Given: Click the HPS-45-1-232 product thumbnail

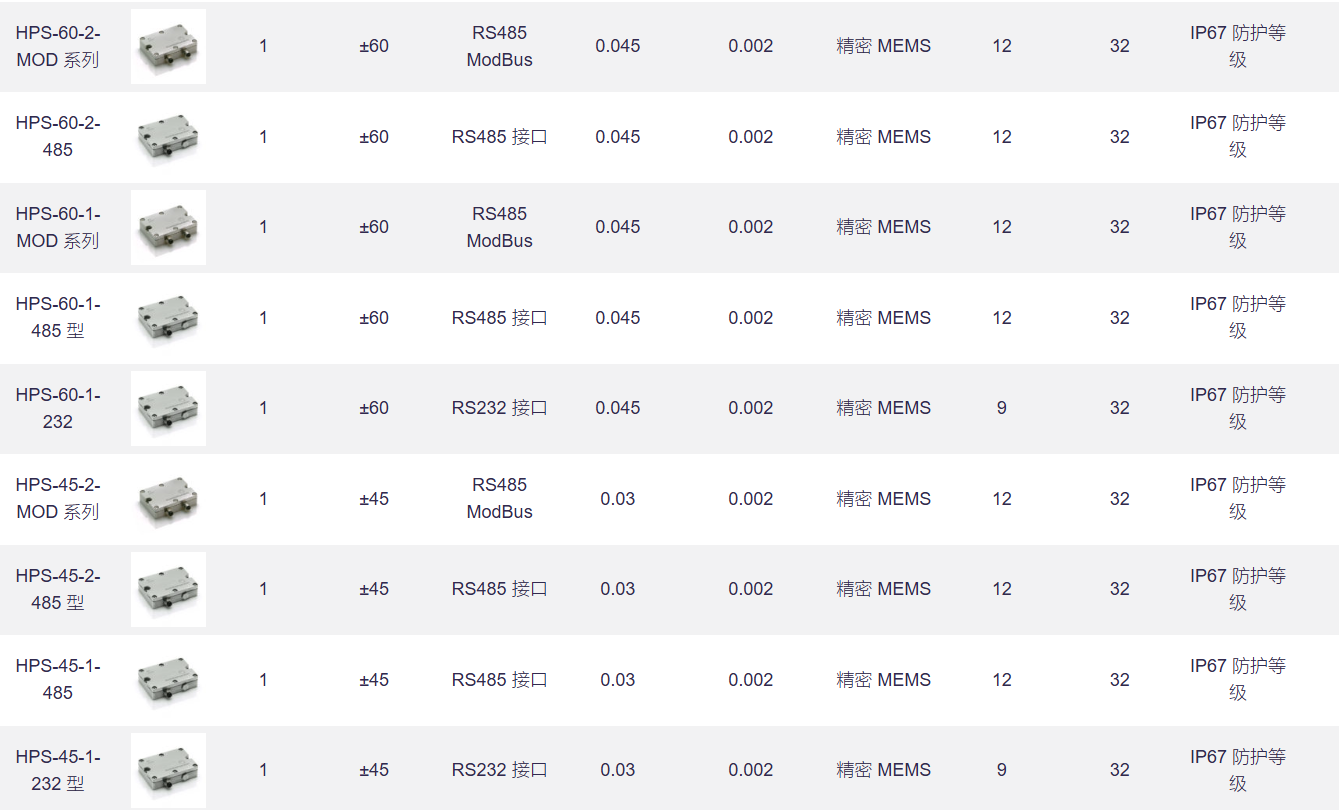Looking at the screenshot, I should click(x=168, y=770).
